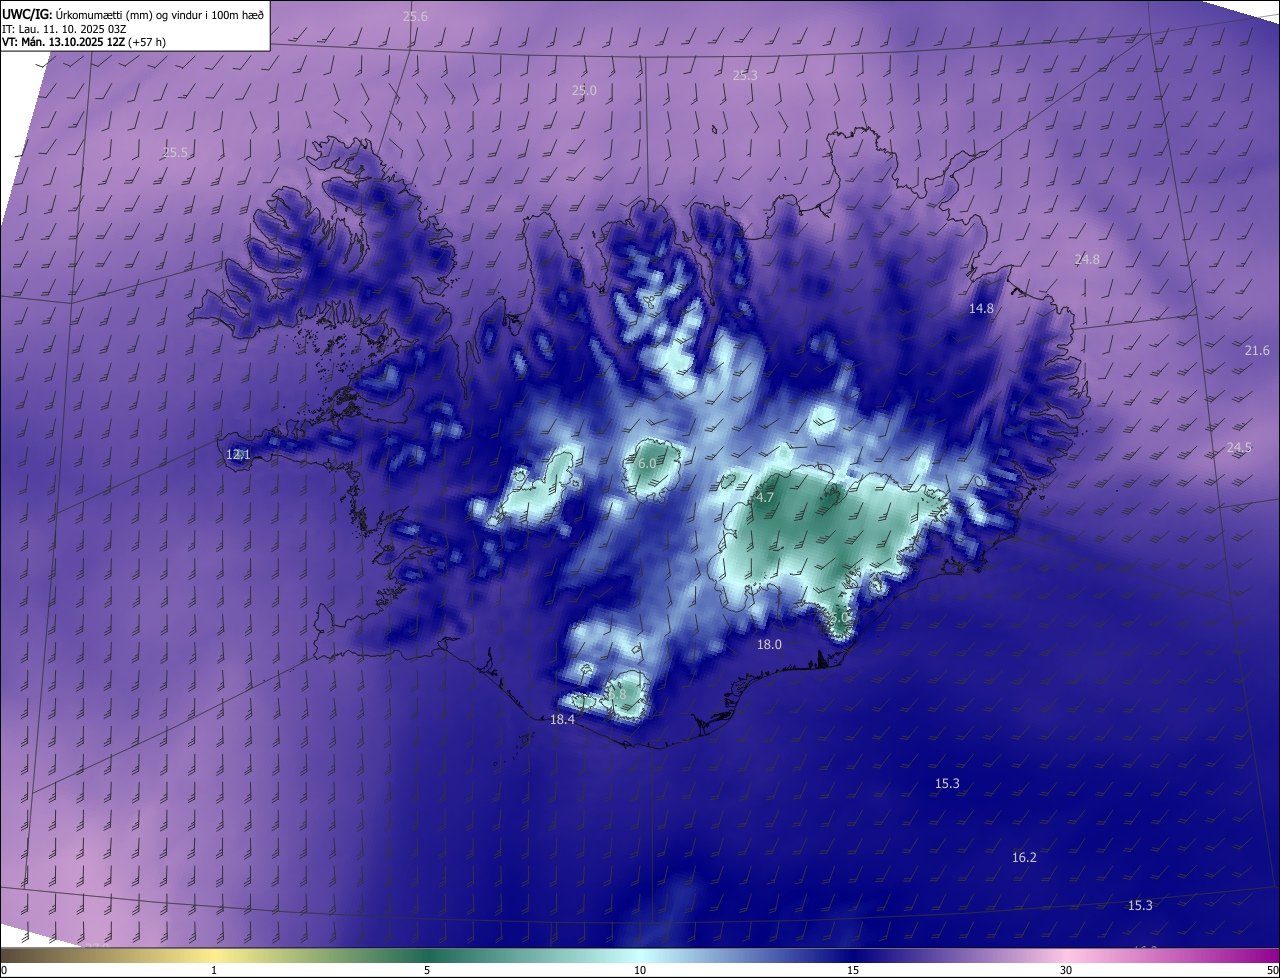Image resolution: width=1280 pixels, height=978 pixels.
Task: Click the 25.0 value label on the map
Action: click(584, 90)
